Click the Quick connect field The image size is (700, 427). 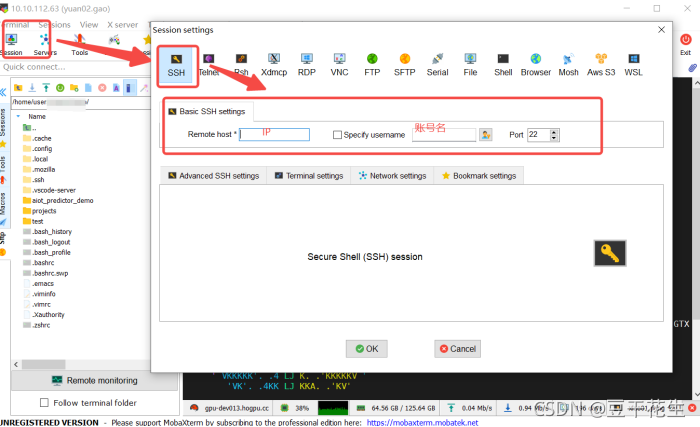76,67
